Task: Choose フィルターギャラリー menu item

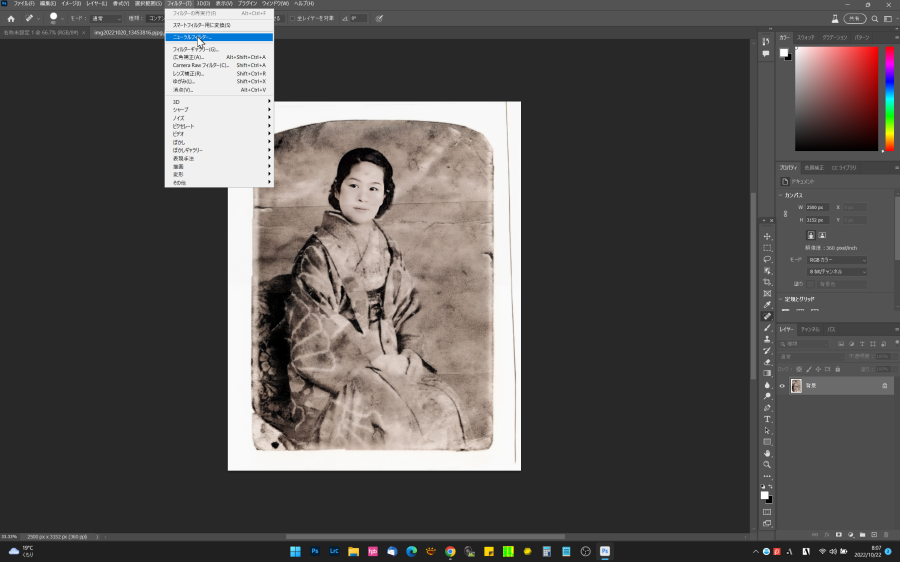Action: click(219, 49)
